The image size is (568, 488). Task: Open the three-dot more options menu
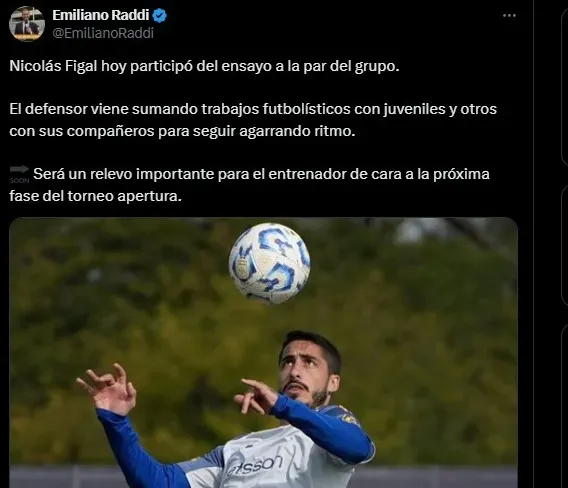coord(509,16)
